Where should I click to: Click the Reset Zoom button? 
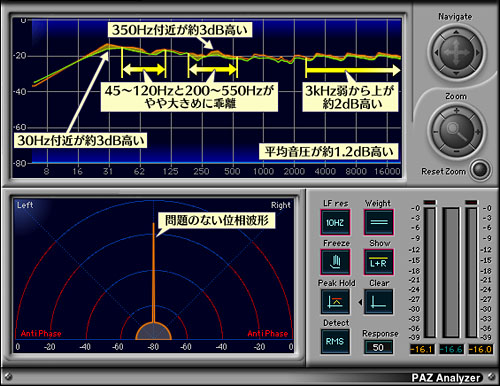[480, 170]
